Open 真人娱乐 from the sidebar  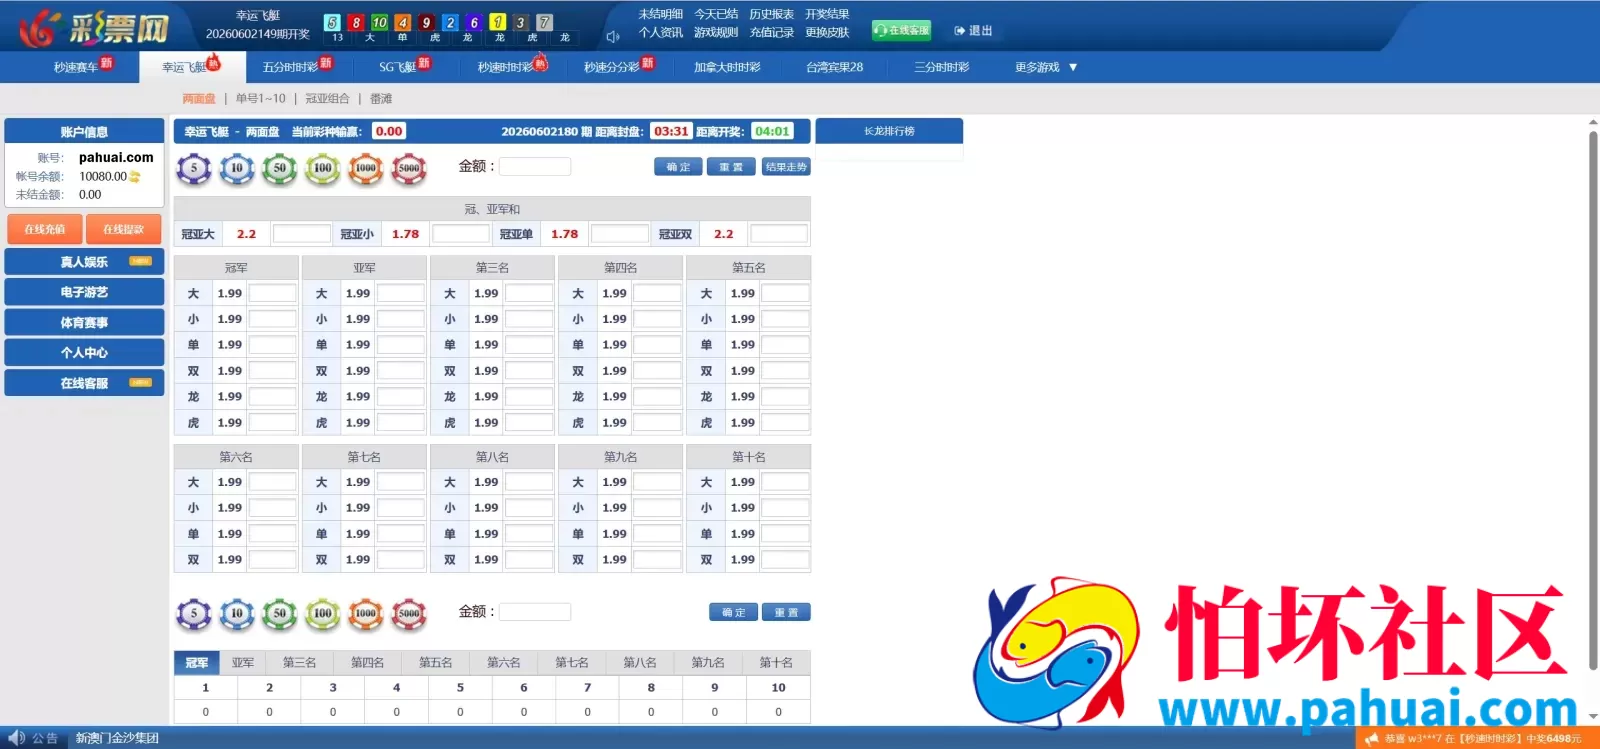(x=84, y=262)
